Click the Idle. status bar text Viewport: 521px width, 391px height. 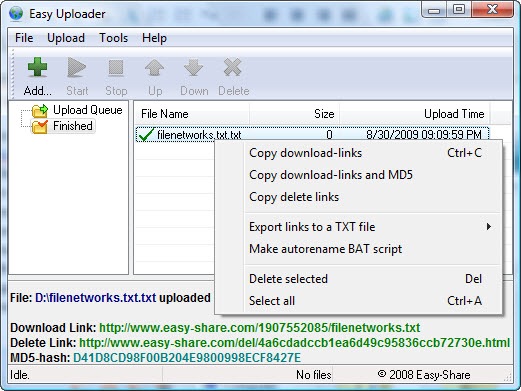tap(20, 375)
